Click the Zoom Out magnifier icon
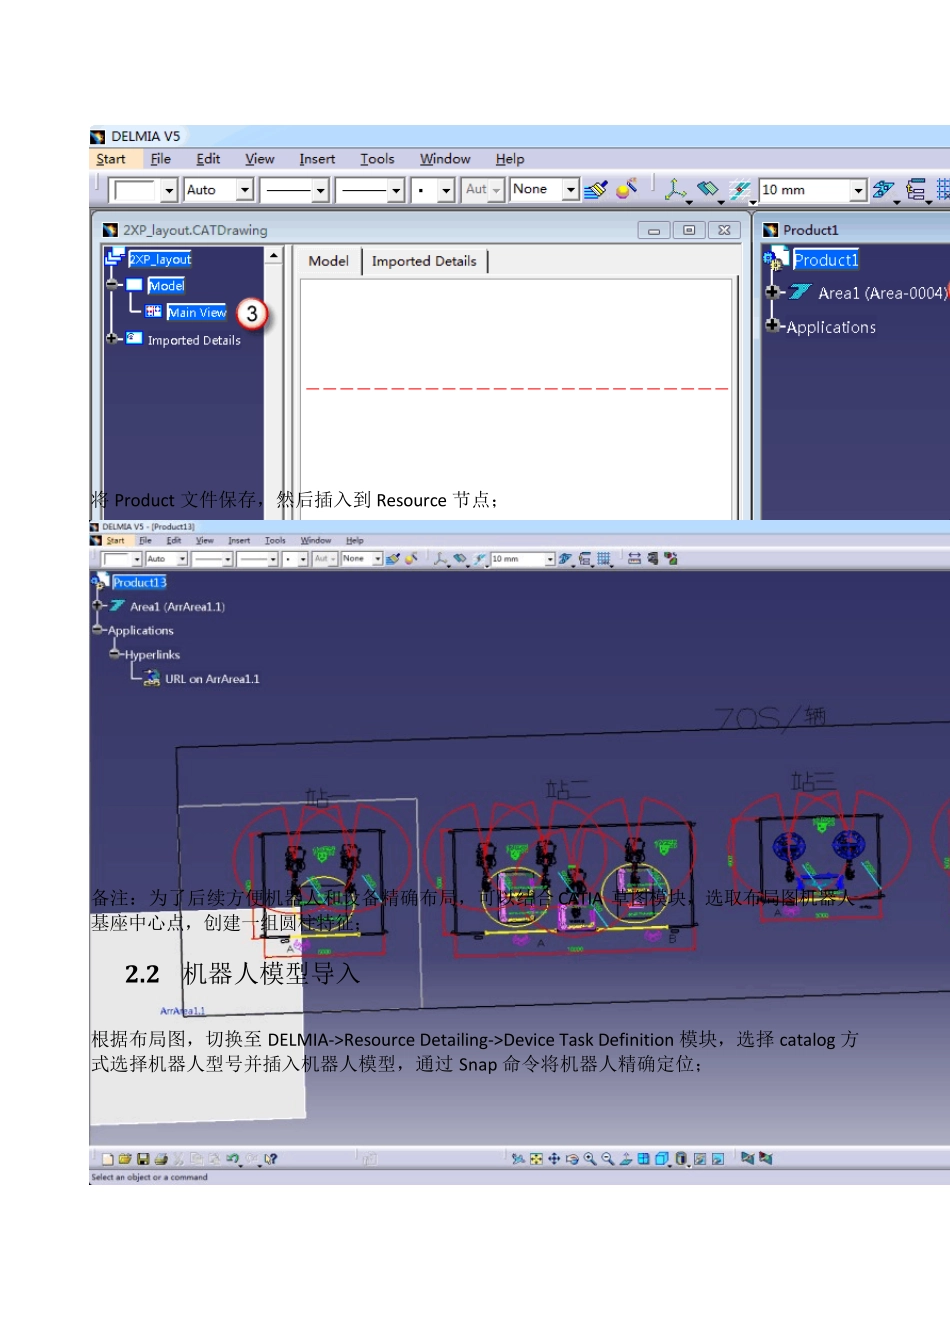This screenshot has height=1344, width=950. pos(608,1159)
